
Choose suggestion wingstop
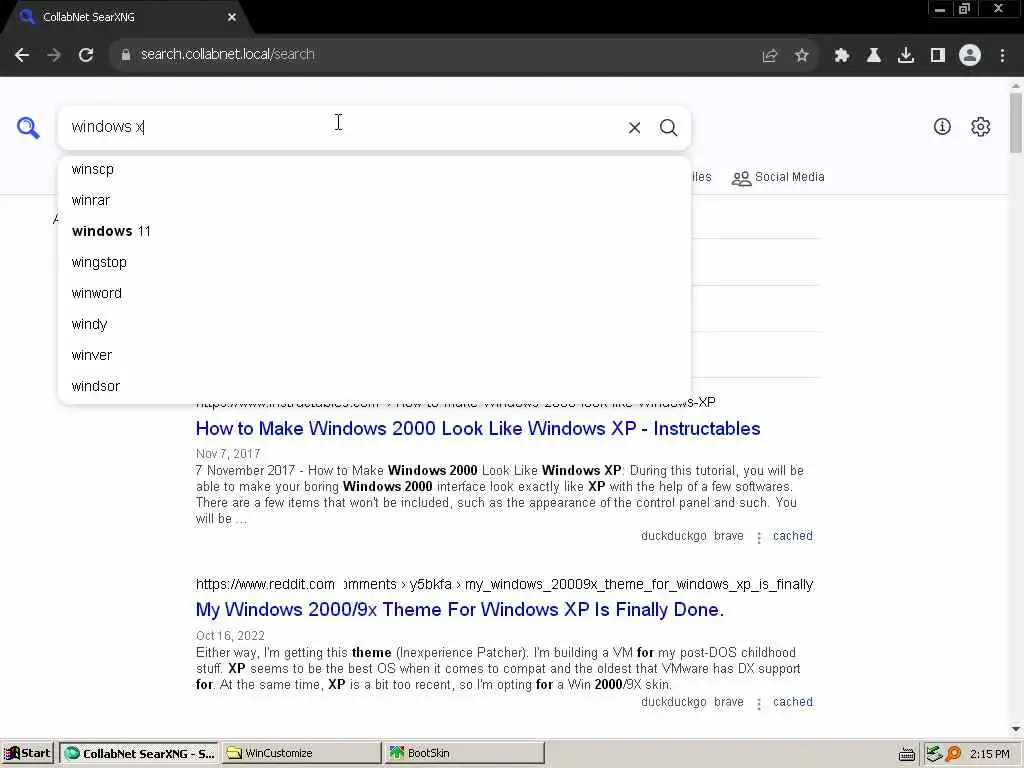tap(374, 263)
